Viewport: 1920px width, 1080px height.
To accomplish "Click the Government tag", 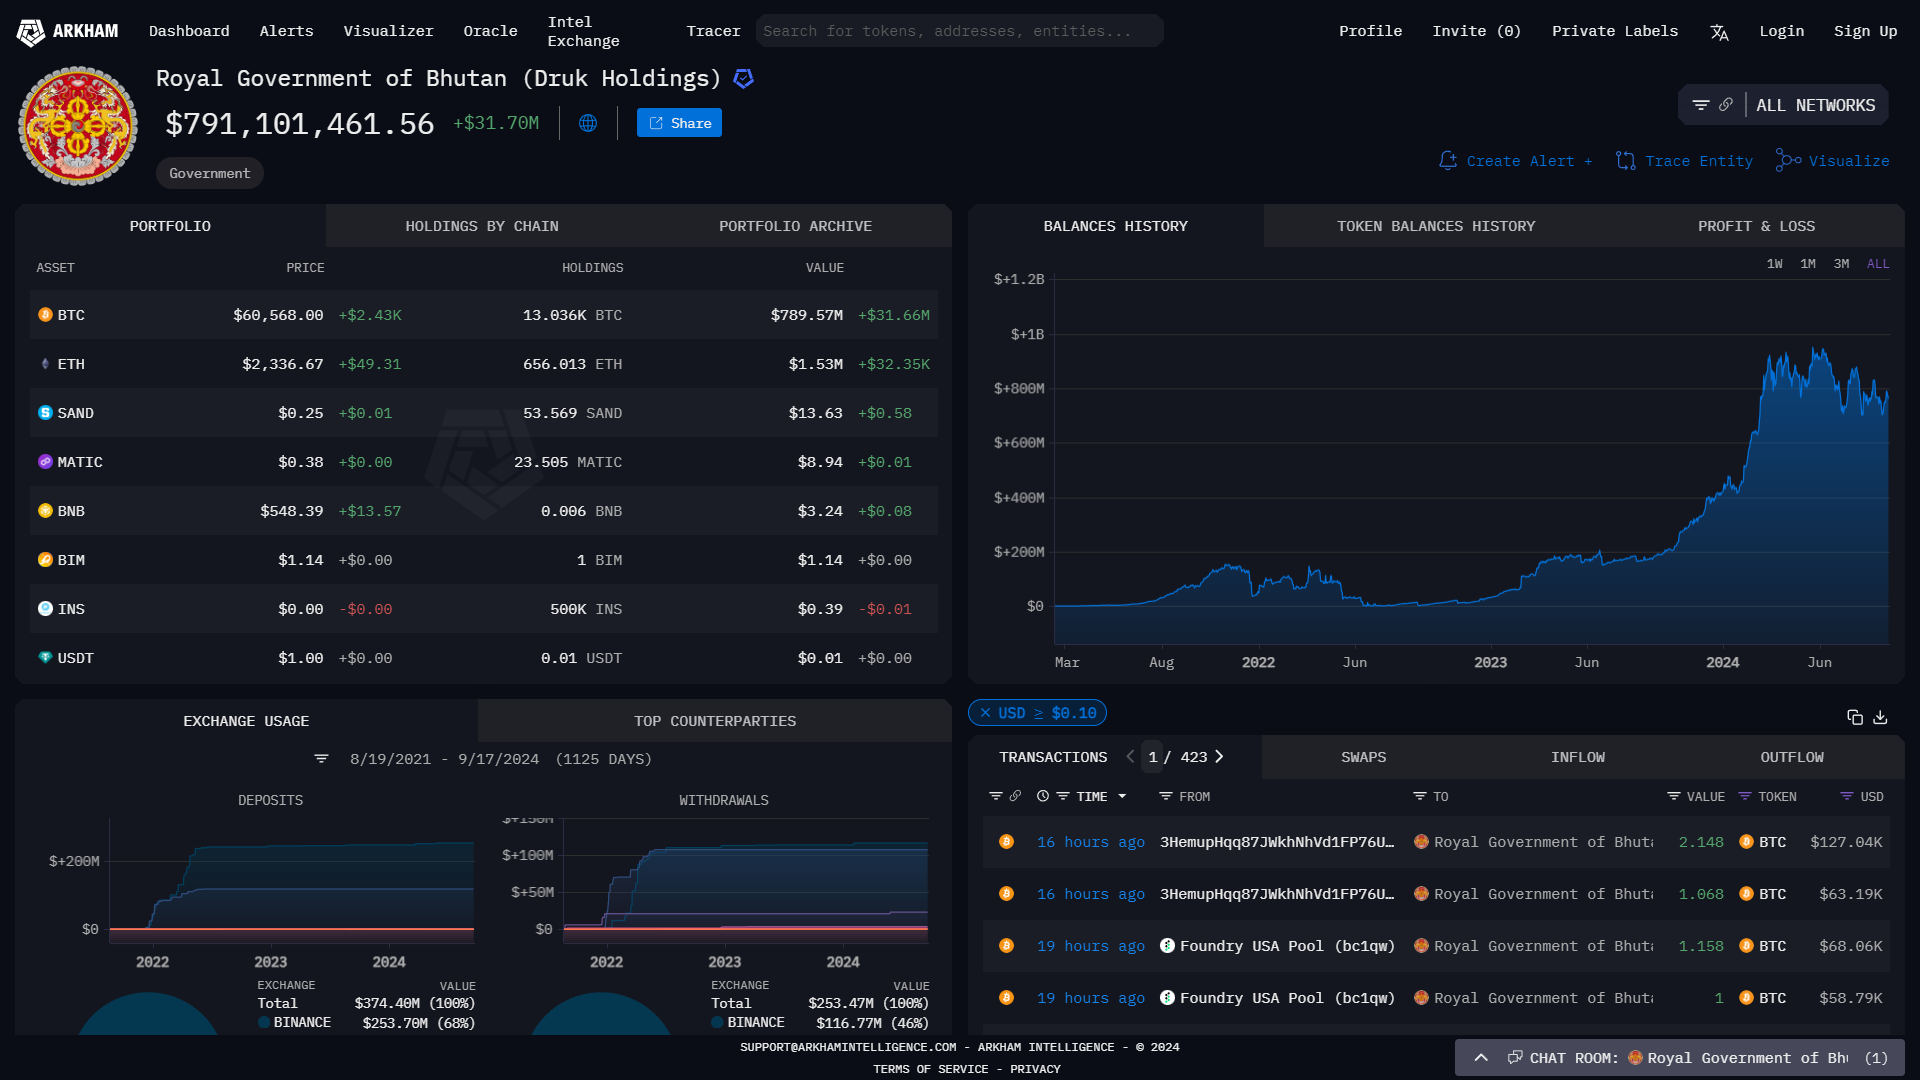I will [209, 173].
